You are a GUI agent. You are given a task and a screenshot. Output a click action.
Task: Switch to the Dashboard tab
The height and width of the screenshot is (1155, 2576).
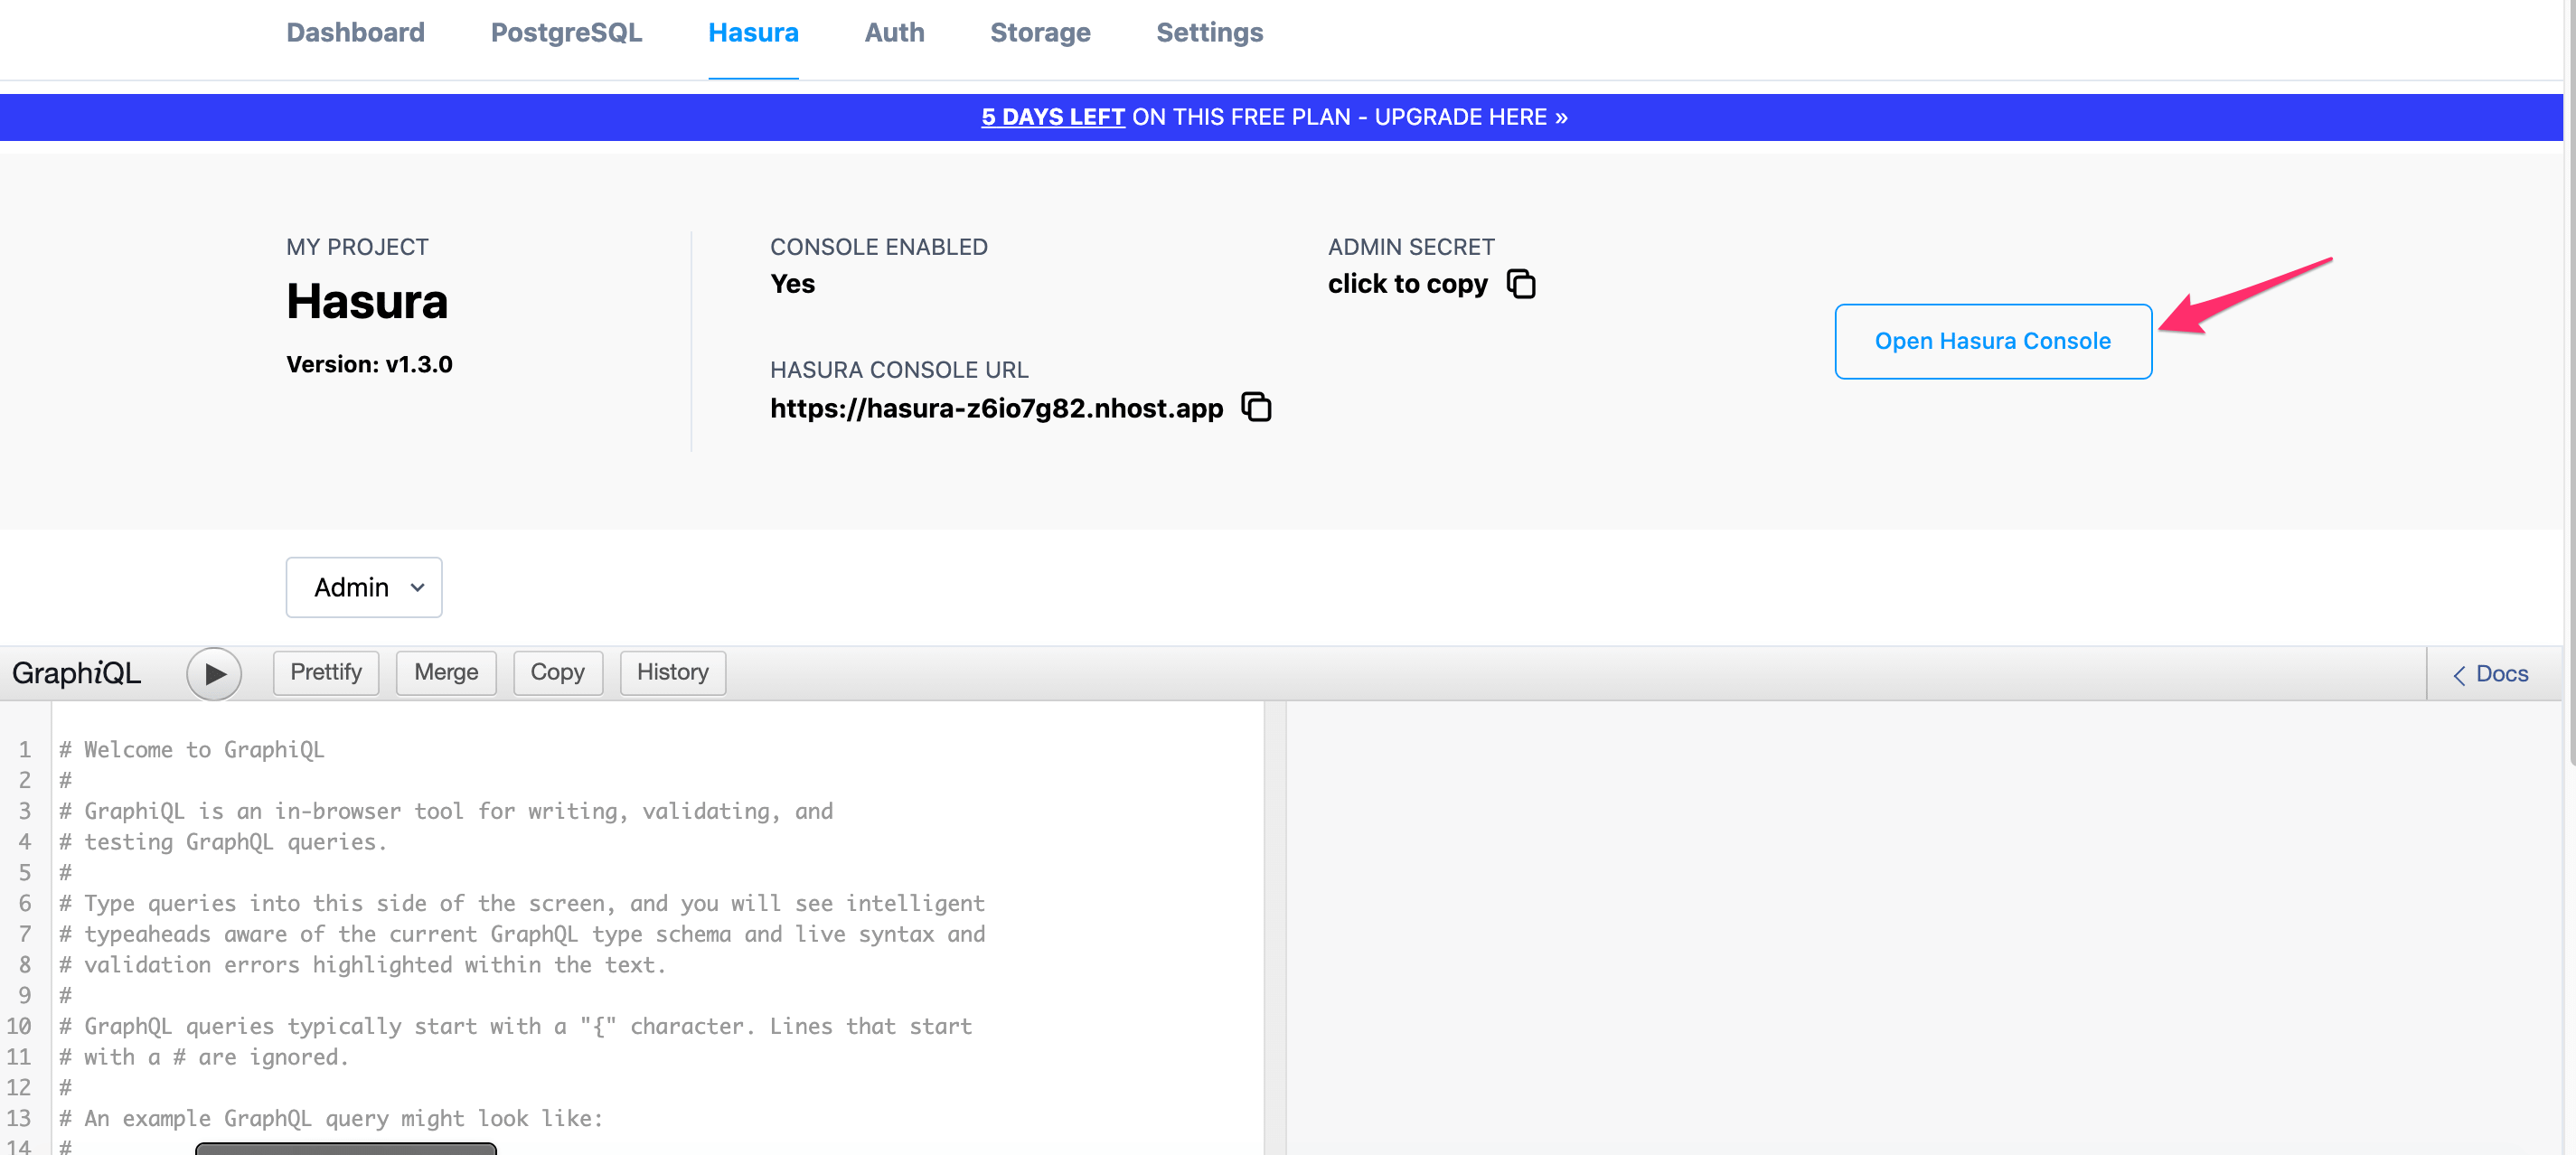click(x=355, y=32)
